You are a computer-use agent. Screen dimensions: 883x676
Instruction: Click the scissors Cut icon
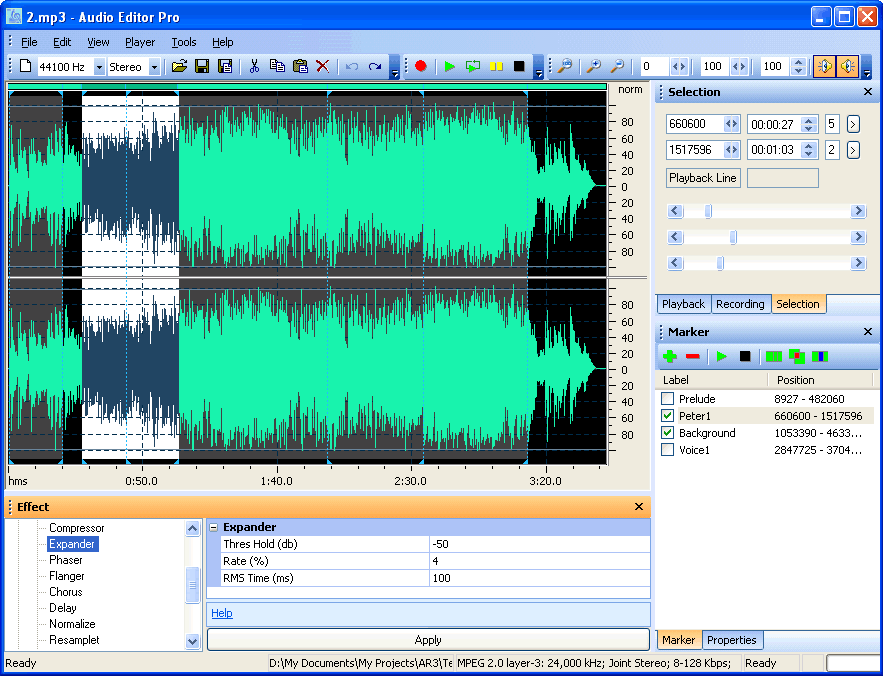click(x=254, y=67)
